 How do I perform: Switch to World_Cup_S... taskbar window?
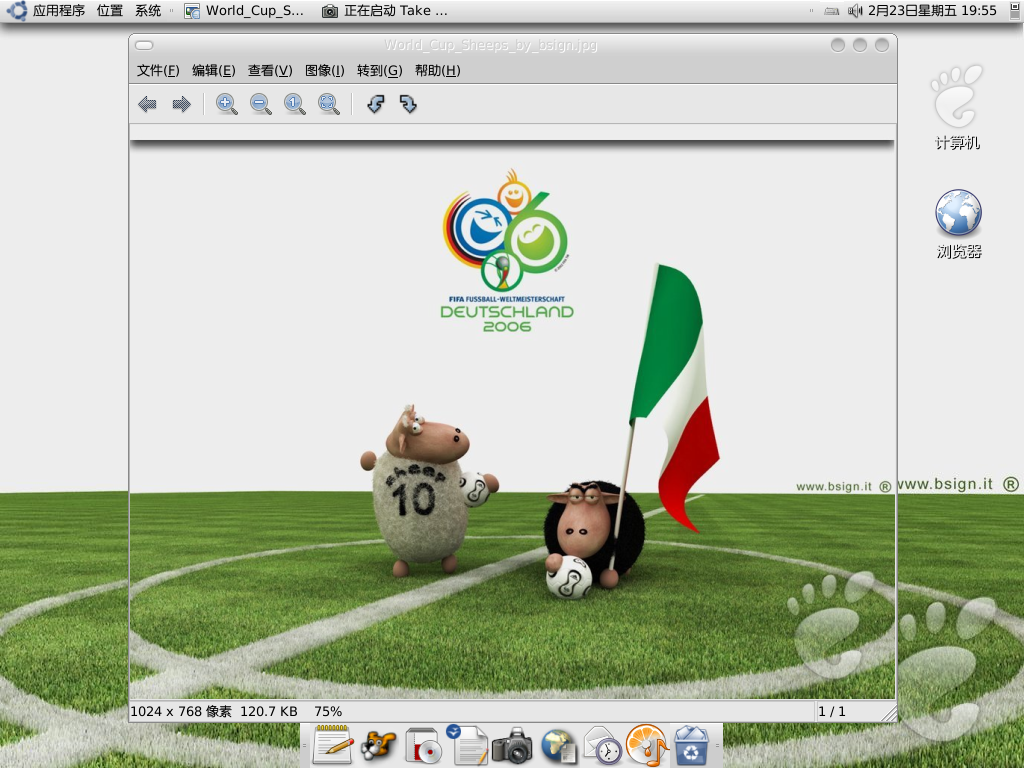[x=245, y=10]
